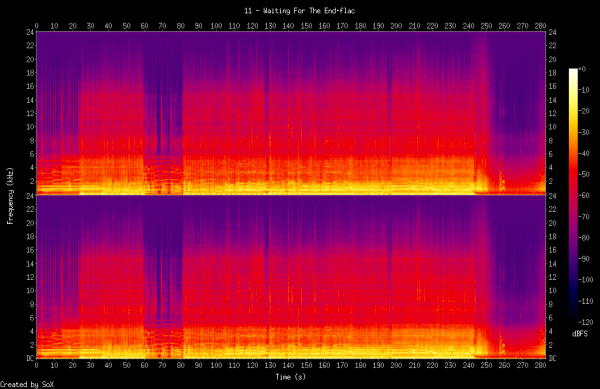The height and width of the screenshot is (389, 600).
Task: Click tick '30' on the top time axis
Action: pos(90,26)
